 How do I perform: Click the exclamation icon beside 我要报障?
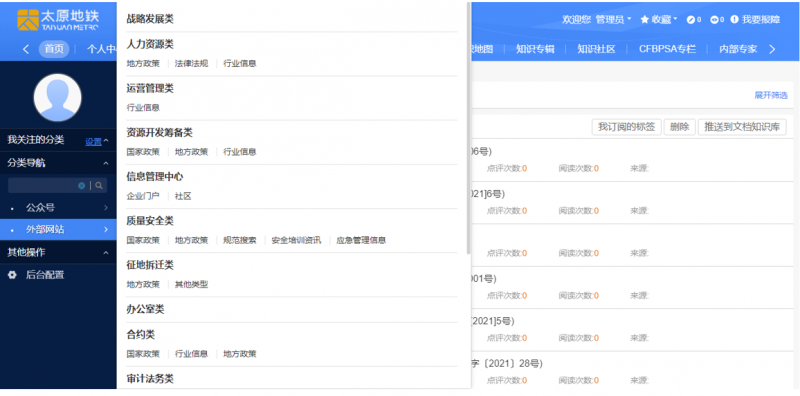[734, 19]
